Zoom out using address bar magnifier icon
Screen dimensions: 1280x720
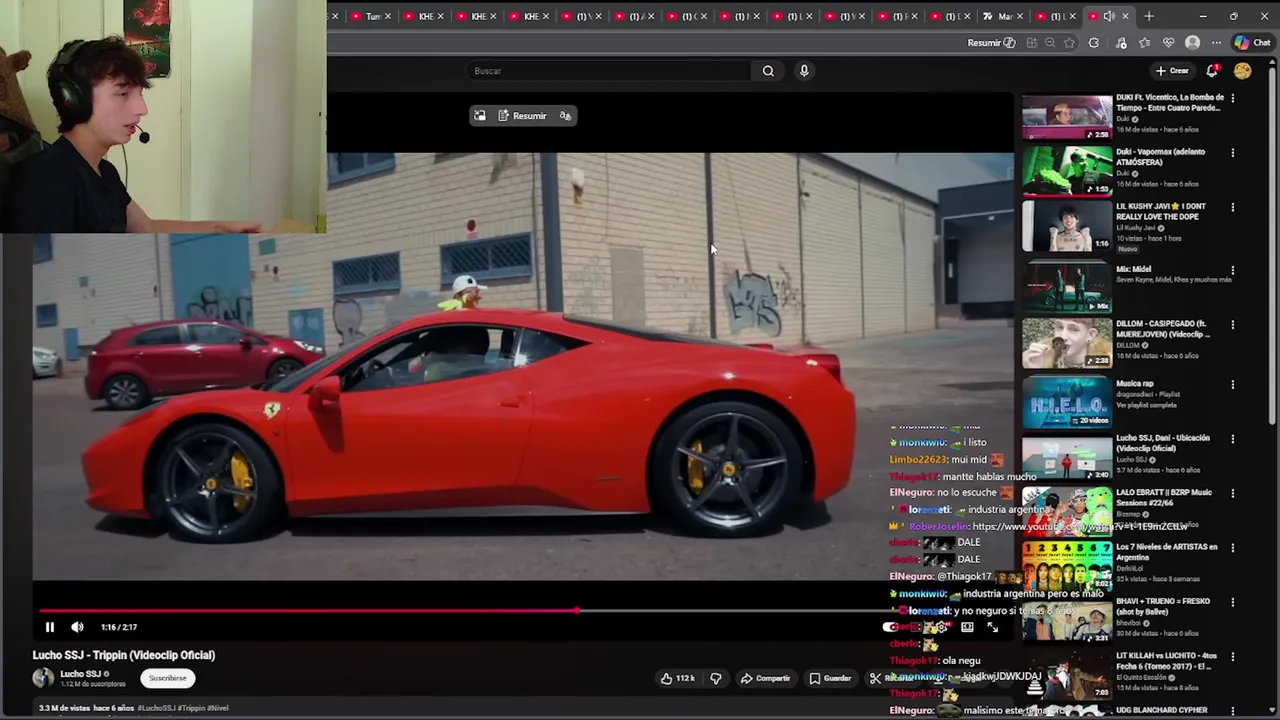pos(1050,43)
